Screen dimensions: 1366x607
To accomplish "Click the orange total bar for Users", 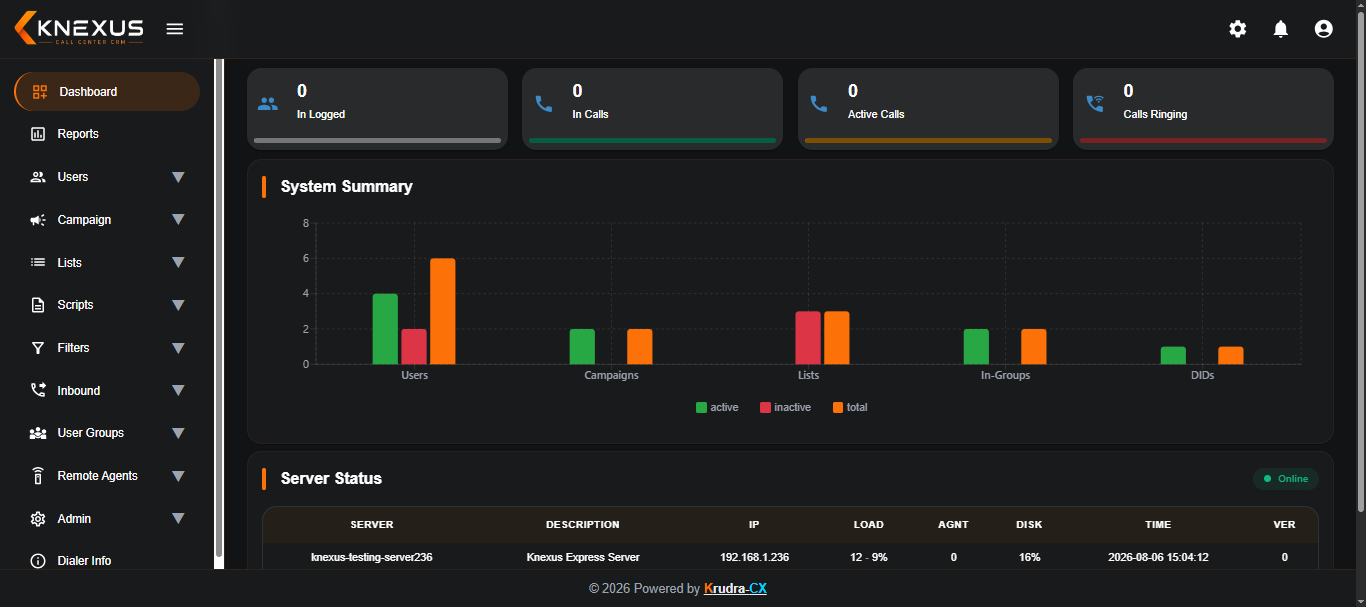I will [x=443, y=311].
